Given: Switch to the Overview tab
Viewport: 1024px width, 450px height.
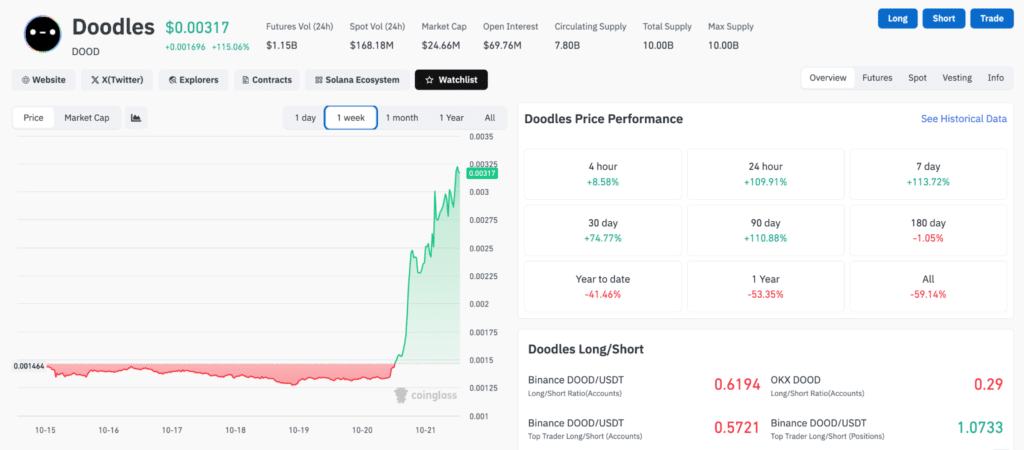Looking at the screenshot, I should 827,78.
